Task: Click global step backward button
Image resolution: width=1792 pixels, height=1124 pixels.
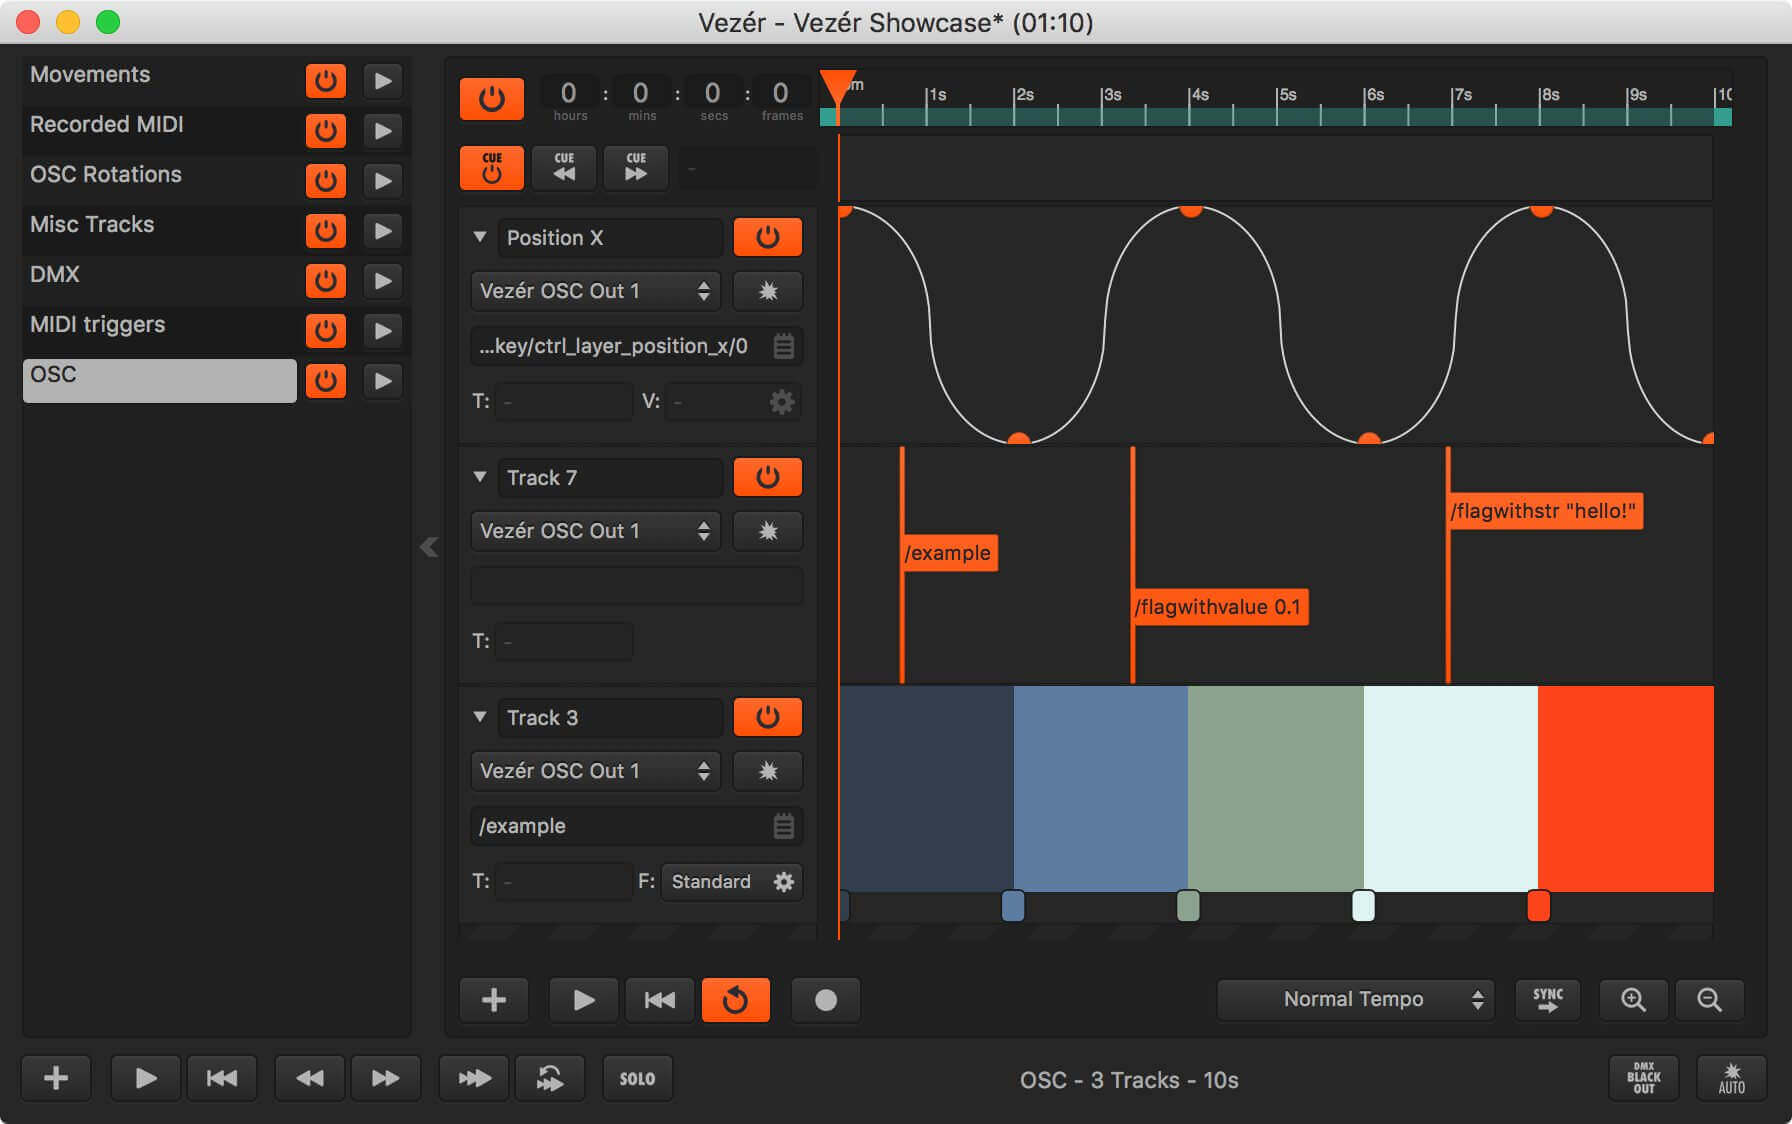Action: (310, 1078)
